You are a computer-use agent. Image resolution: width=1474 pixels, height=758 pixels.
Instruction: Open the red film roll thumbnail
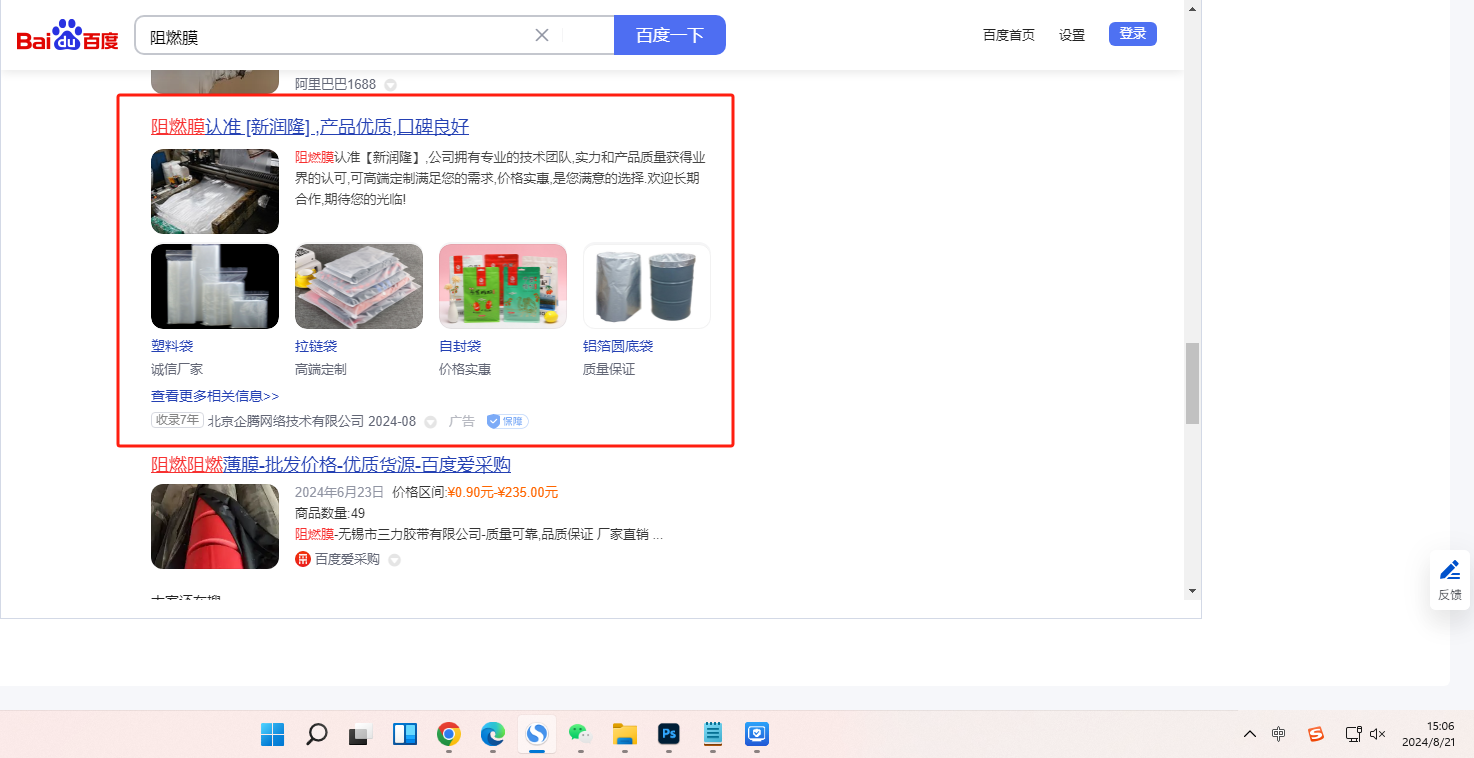point(215,527)
